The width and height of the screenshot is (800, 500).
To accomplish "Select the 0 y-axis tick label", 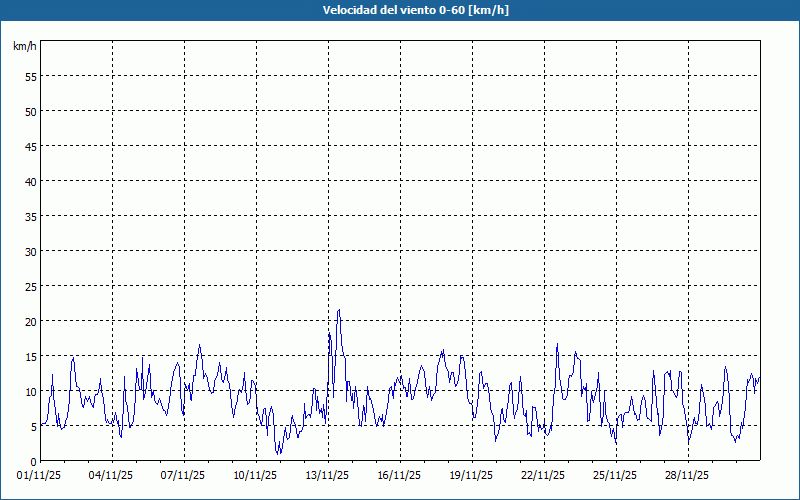I will [x=33, y=461].
